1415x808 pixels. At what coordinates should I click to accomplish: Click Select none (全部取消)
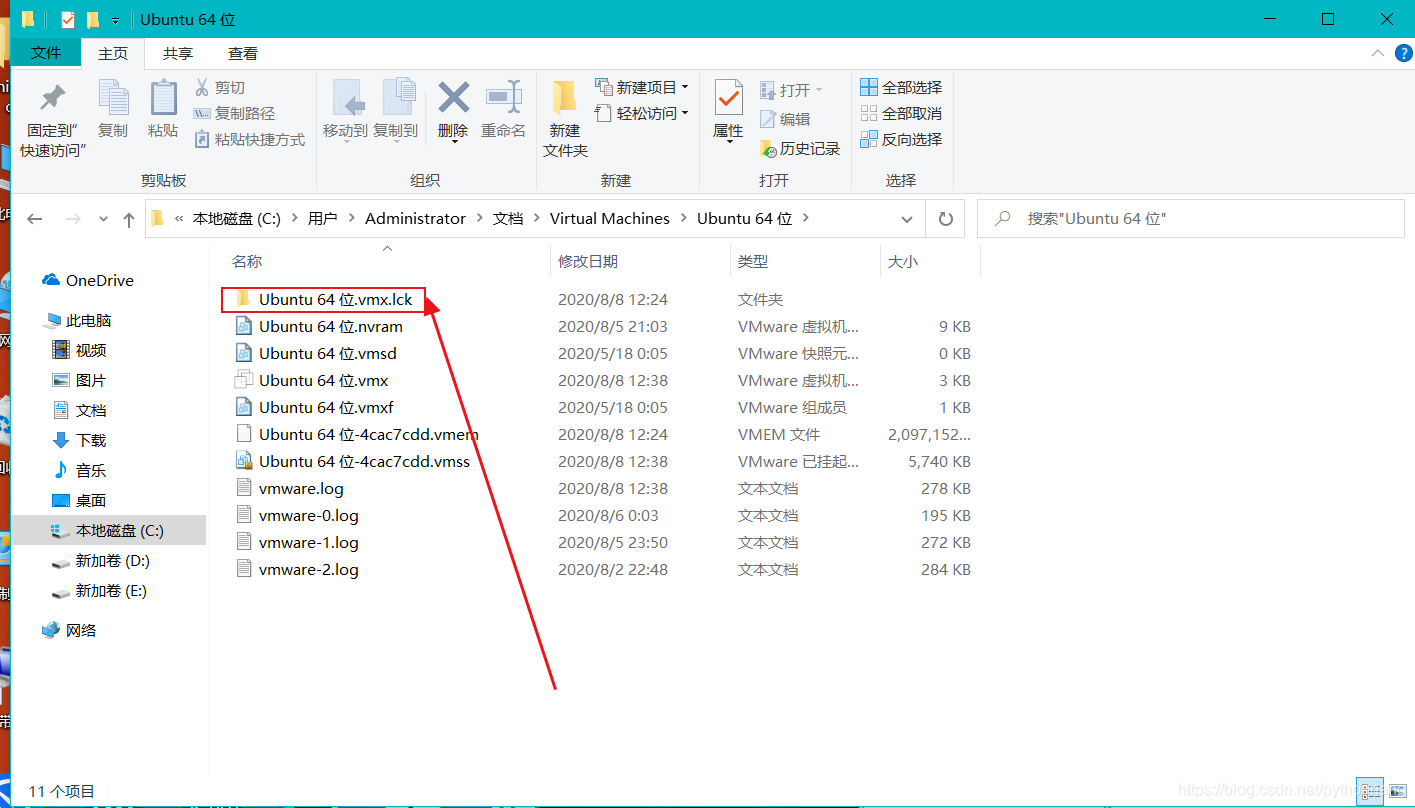pos(901,114)
